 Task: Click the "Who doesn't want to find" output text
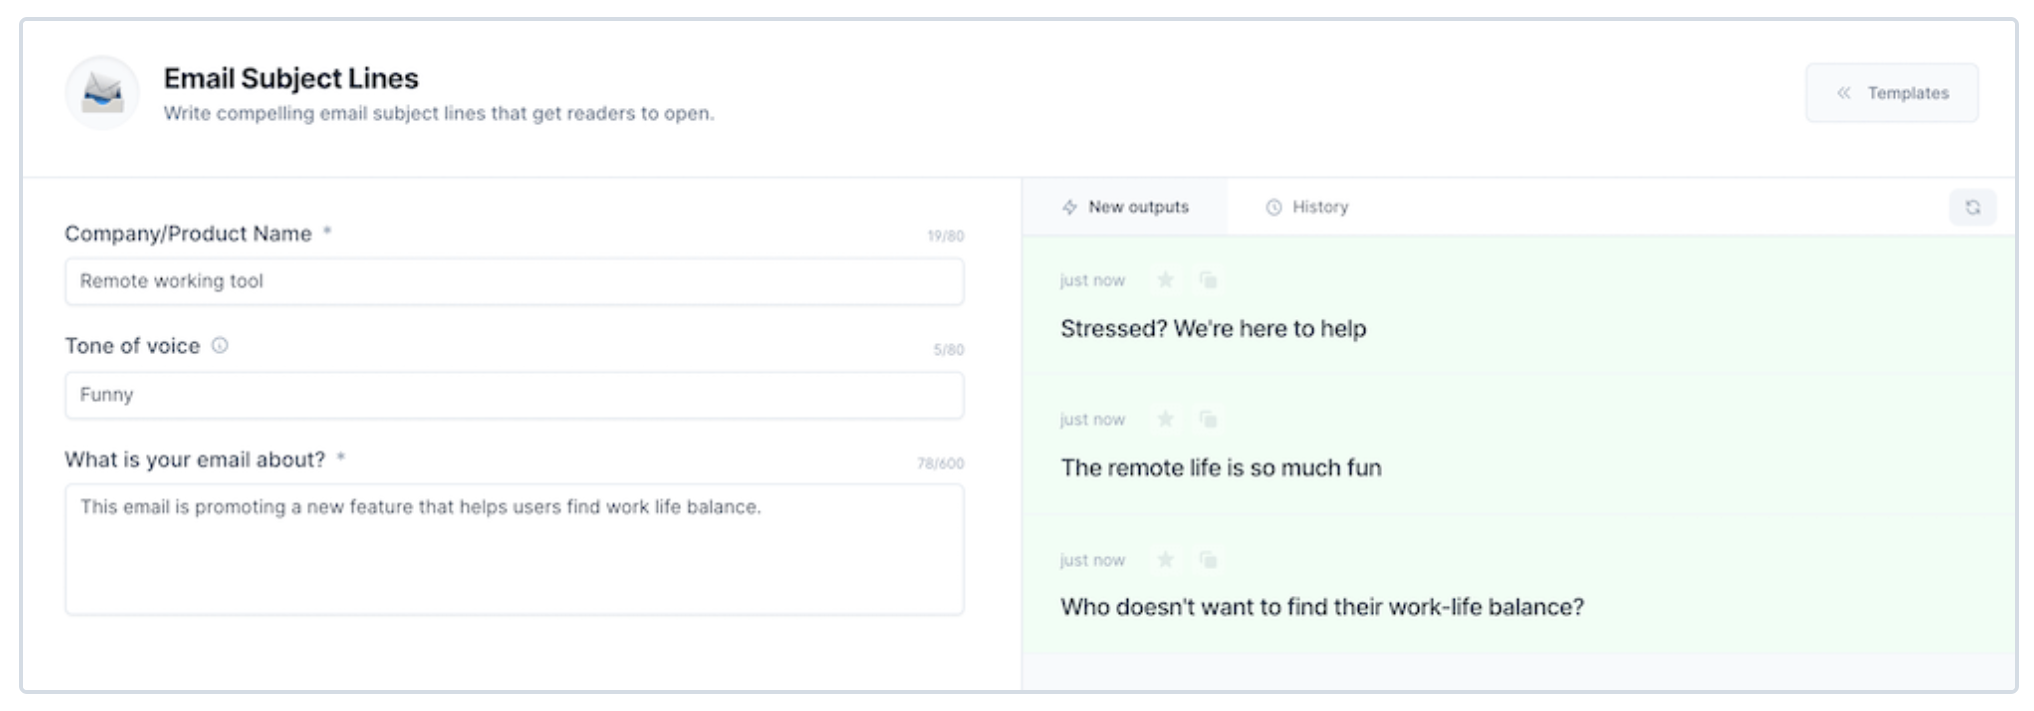pyautogui.click(x=1321, y=607)
